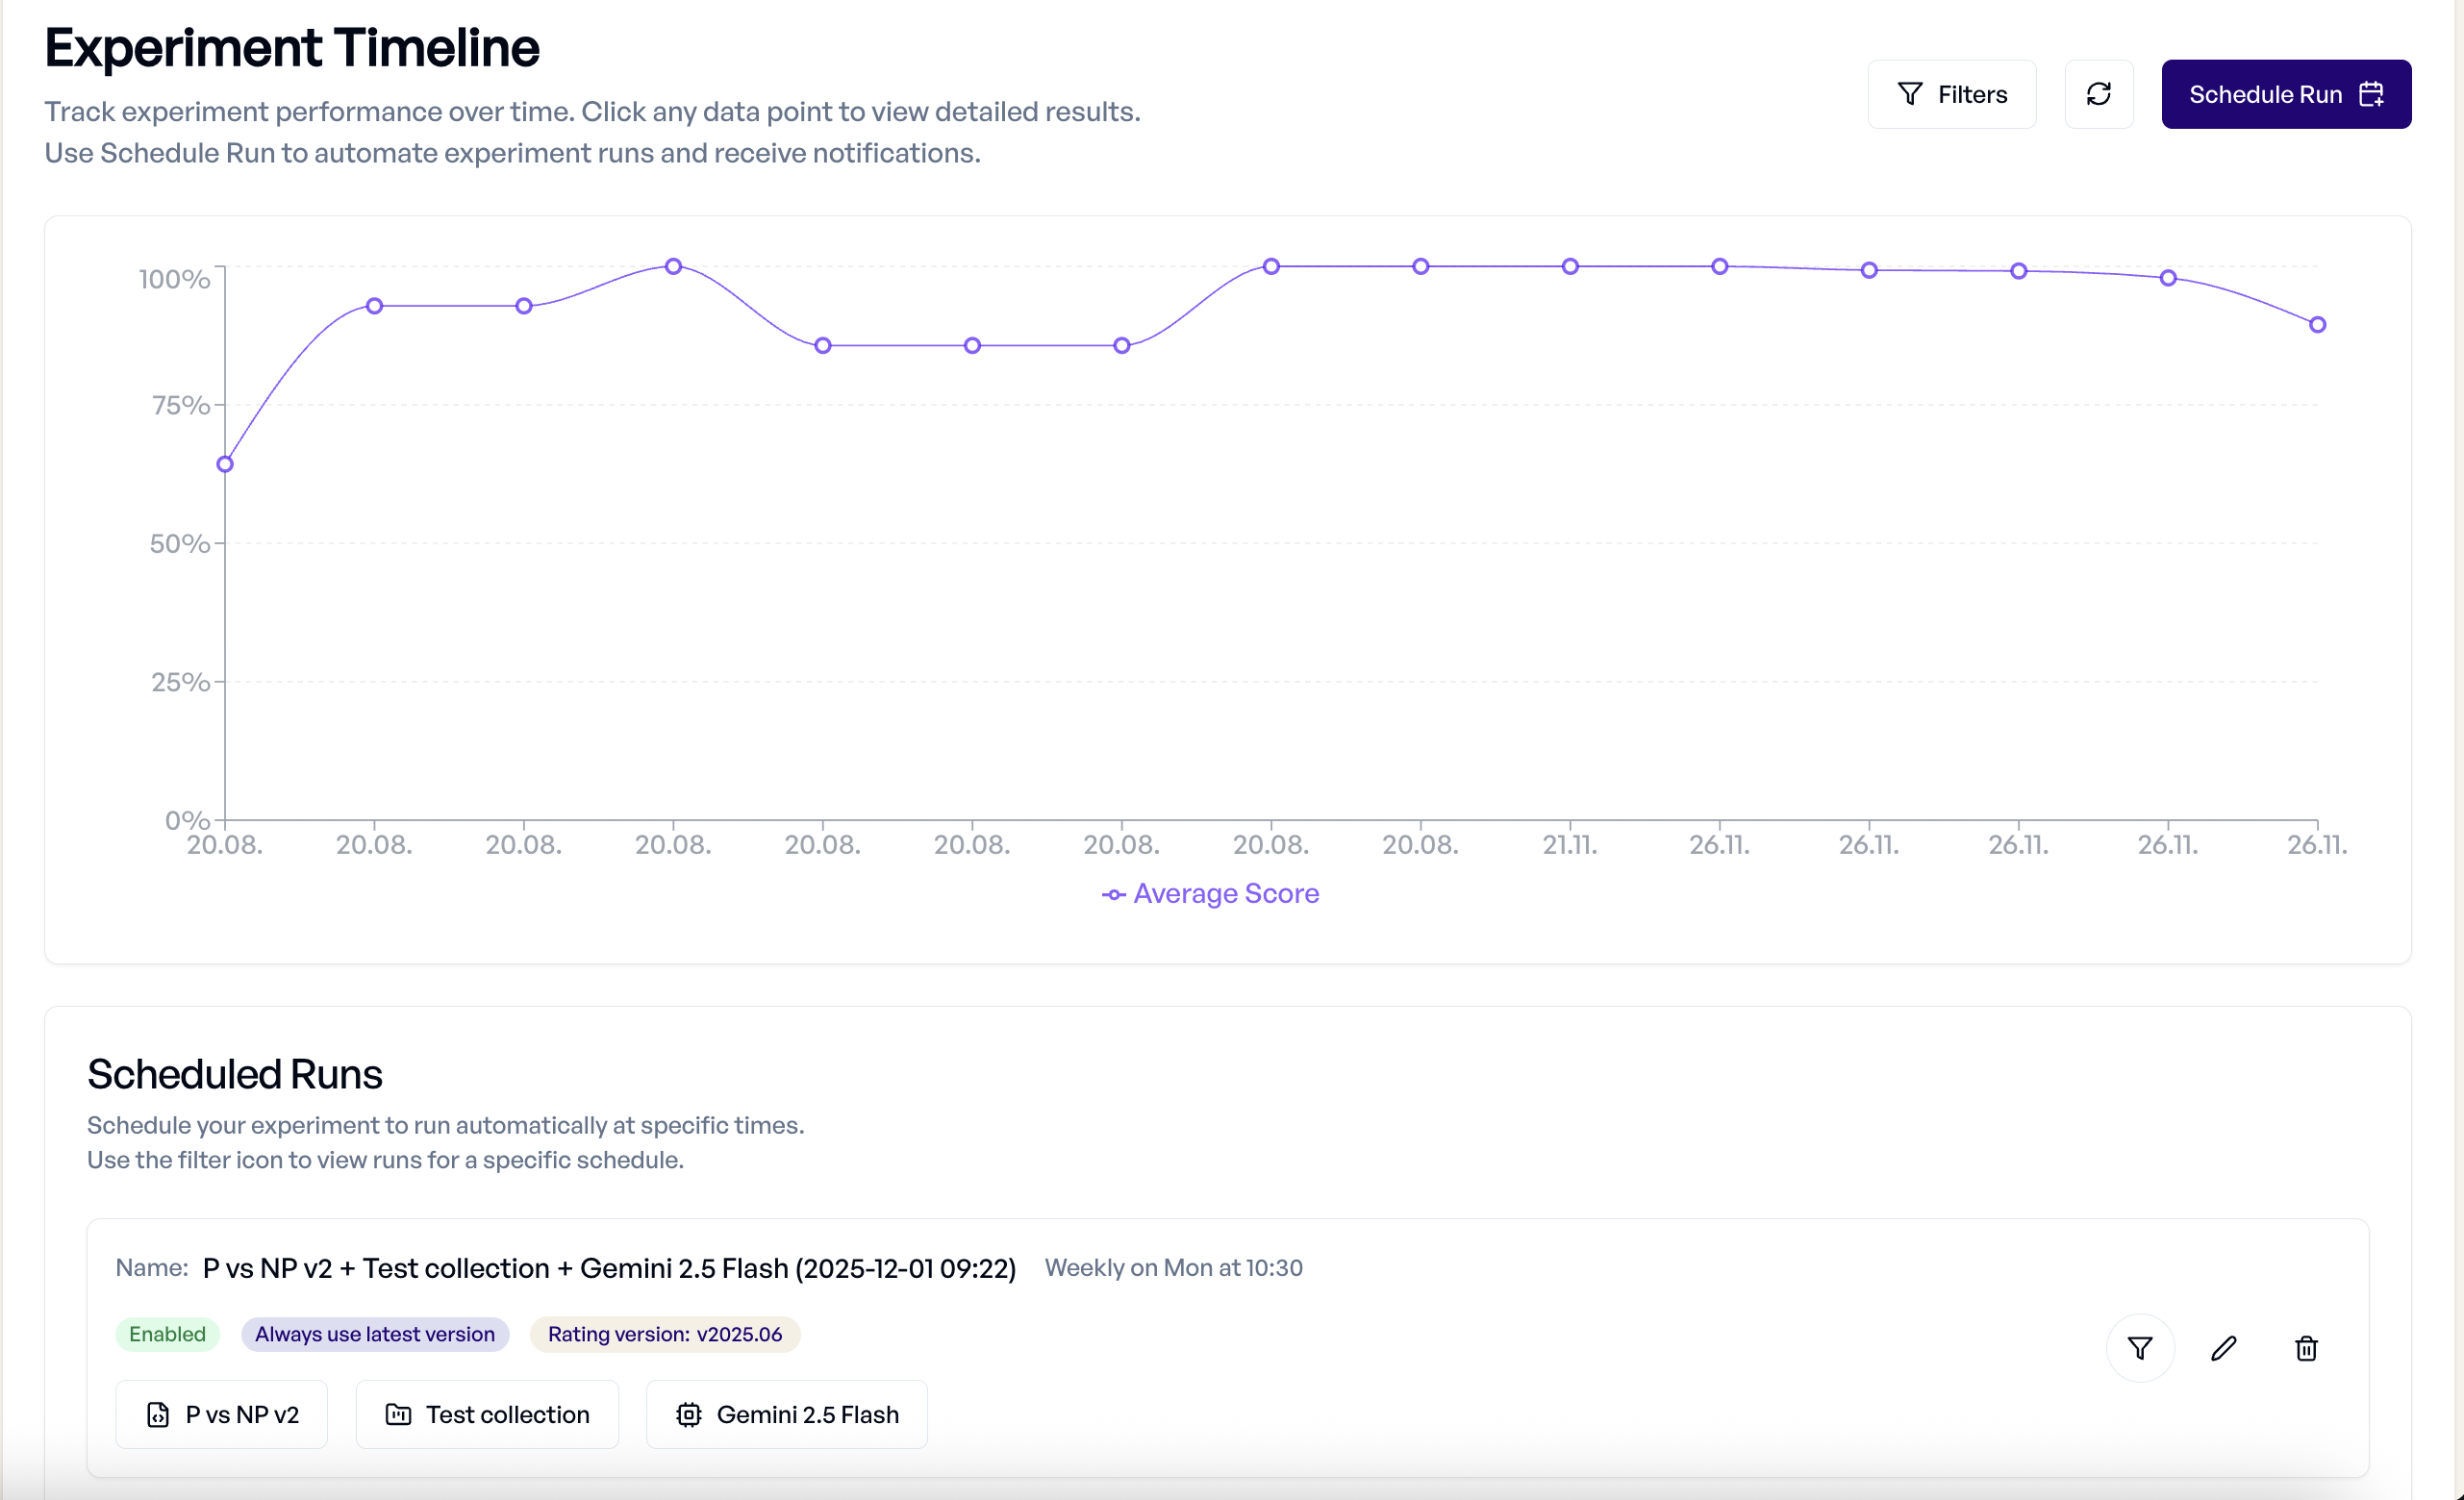This screenshot has height=1500, width=2464.
Task: Filter runs by this schedule icon
Action: pos(2139,1348)
